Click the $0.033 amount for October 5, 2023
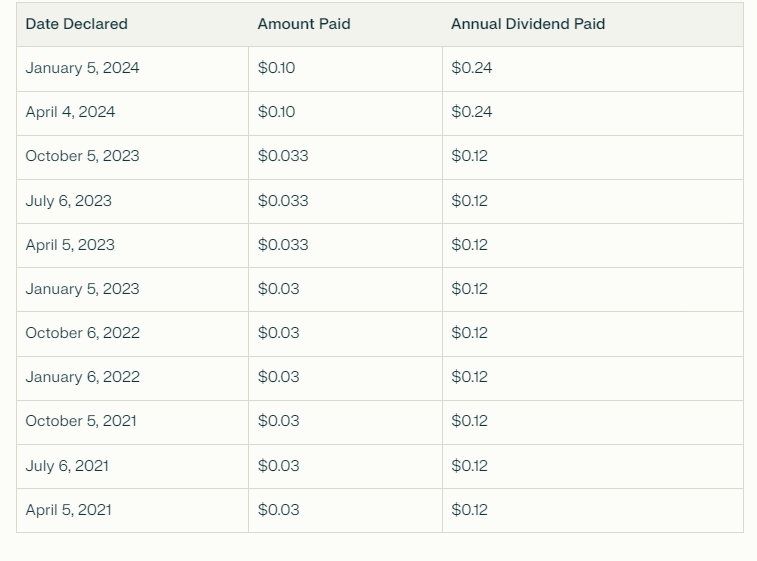Image resolution: width=757 pixels, height=561 pixels. pos(283,156)
